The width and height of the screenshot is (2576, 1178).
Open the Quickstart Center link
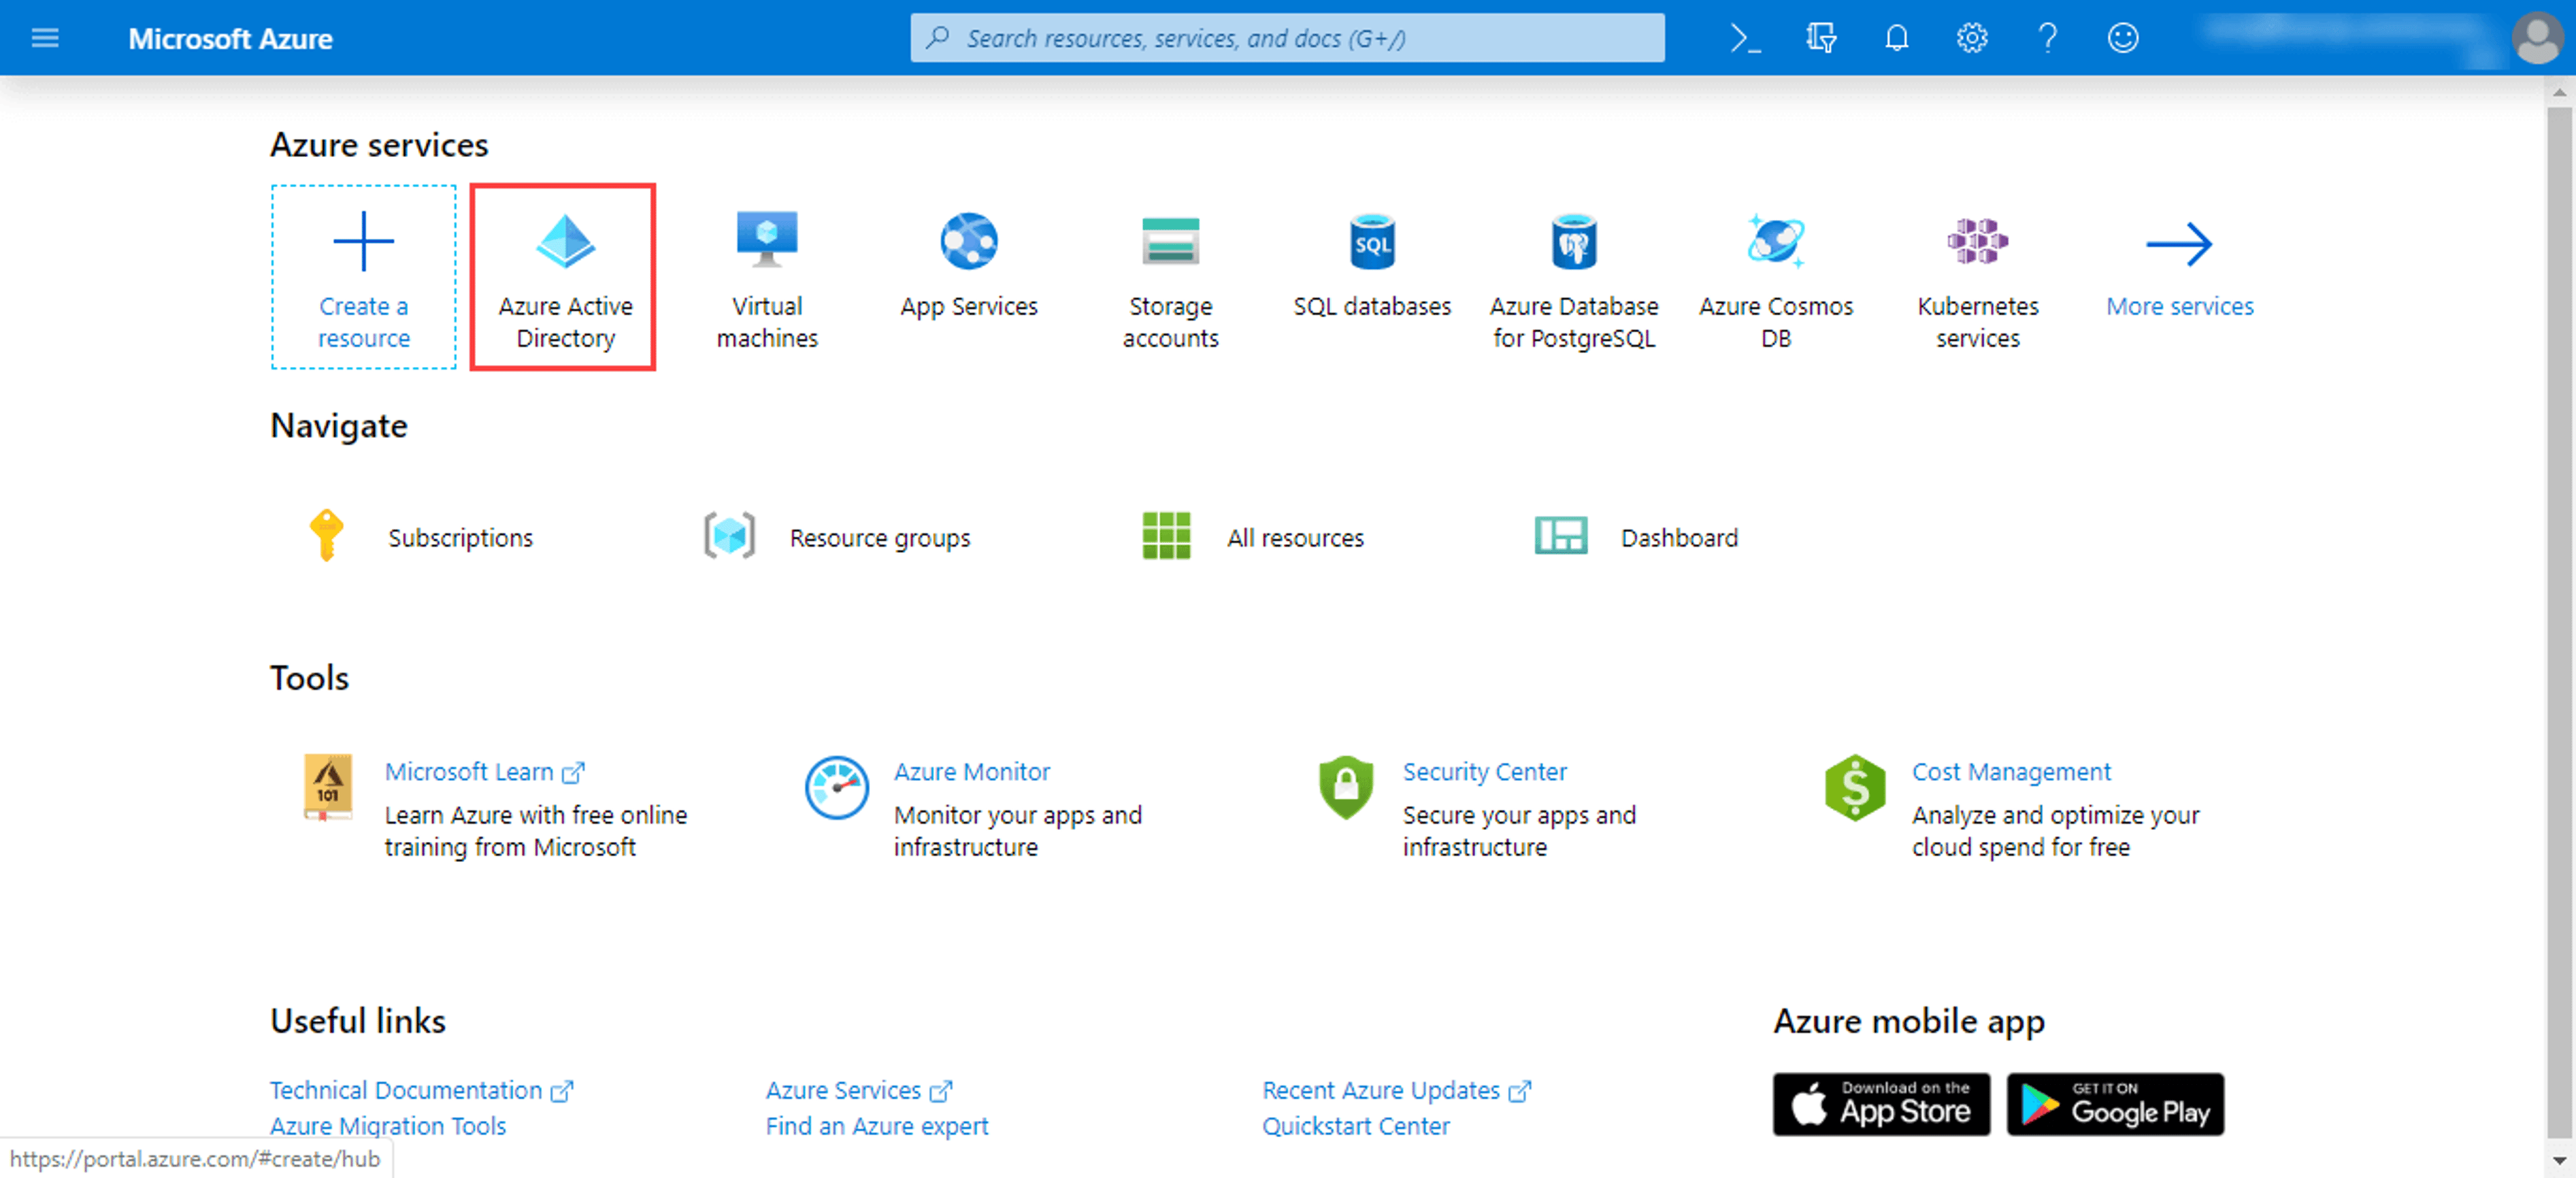pos(1355,1126)
